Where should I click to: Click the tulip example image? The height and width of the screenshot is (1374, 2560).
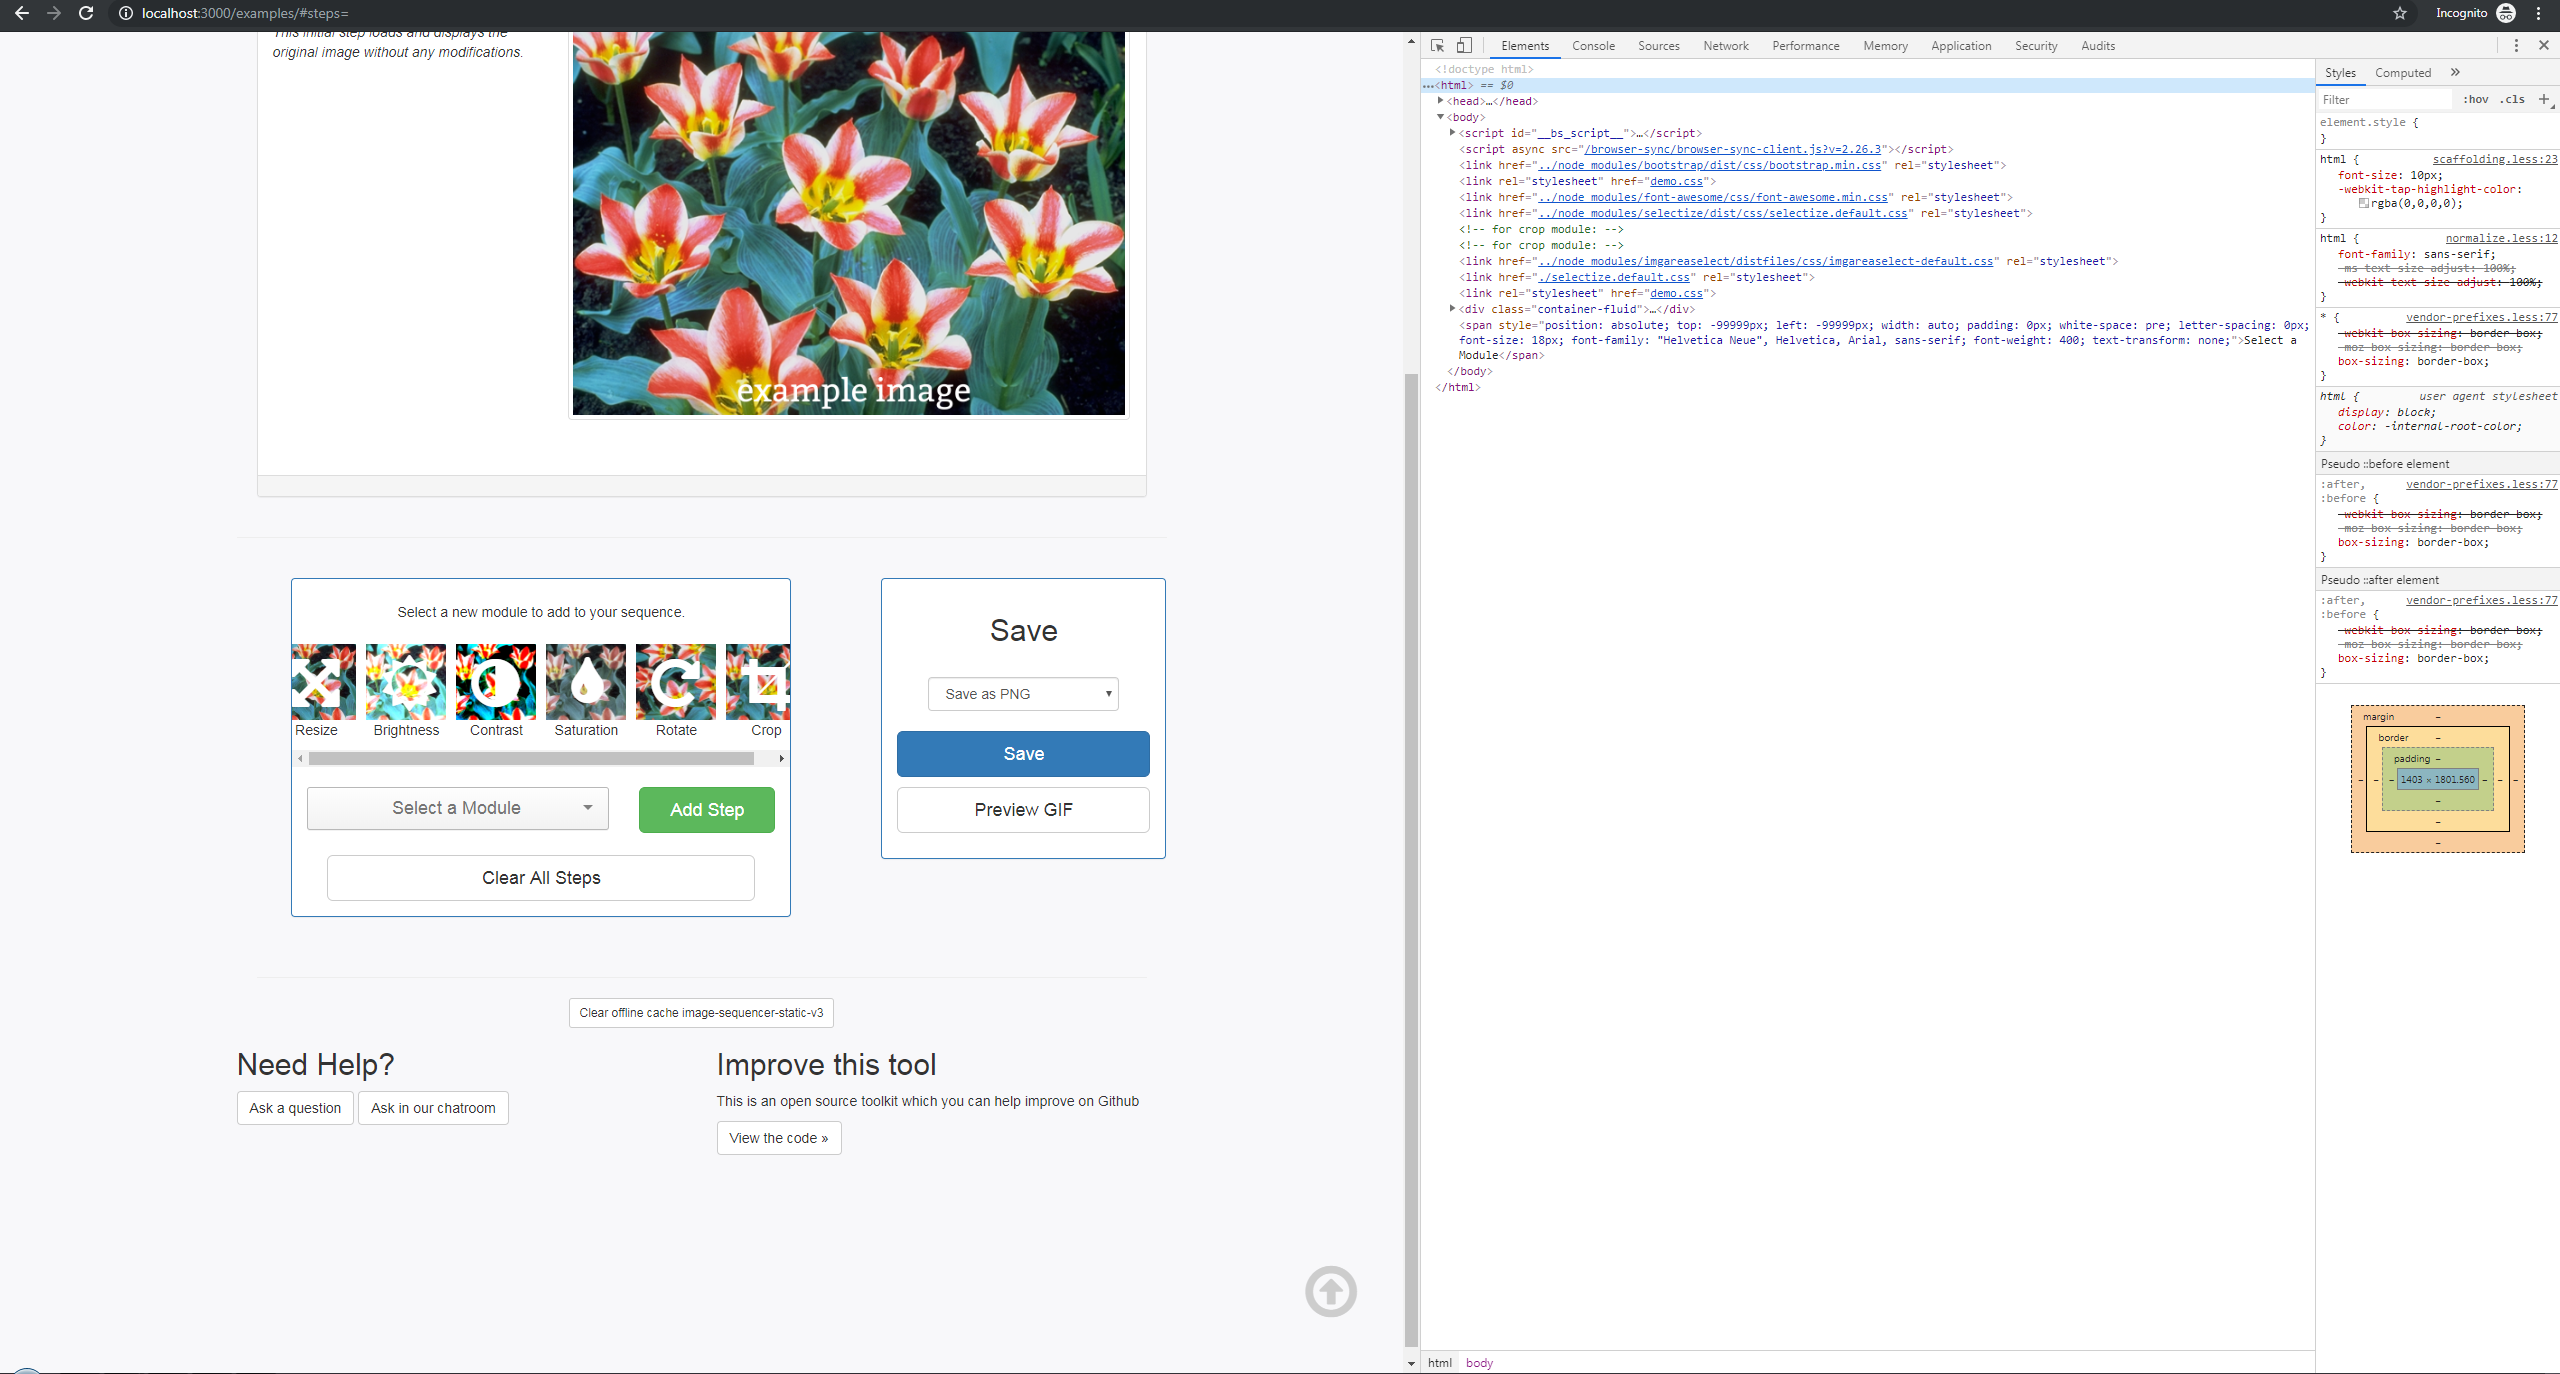849,223
